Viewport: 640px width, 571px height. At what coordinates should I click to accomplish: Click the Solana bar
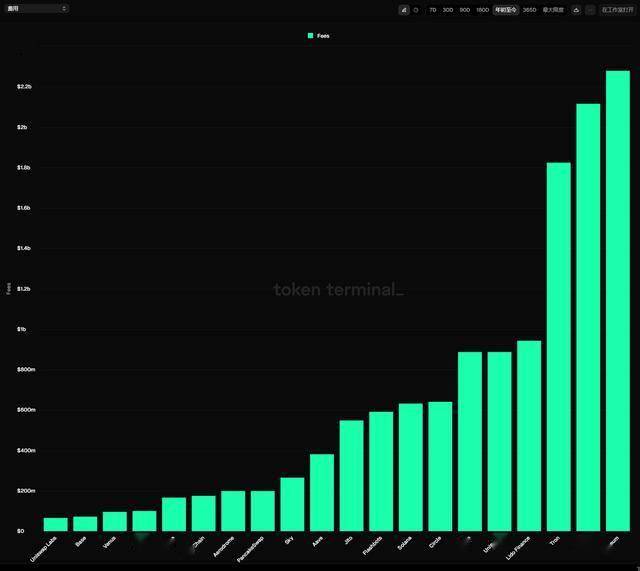pyautogui.click(x=411, y=467)
